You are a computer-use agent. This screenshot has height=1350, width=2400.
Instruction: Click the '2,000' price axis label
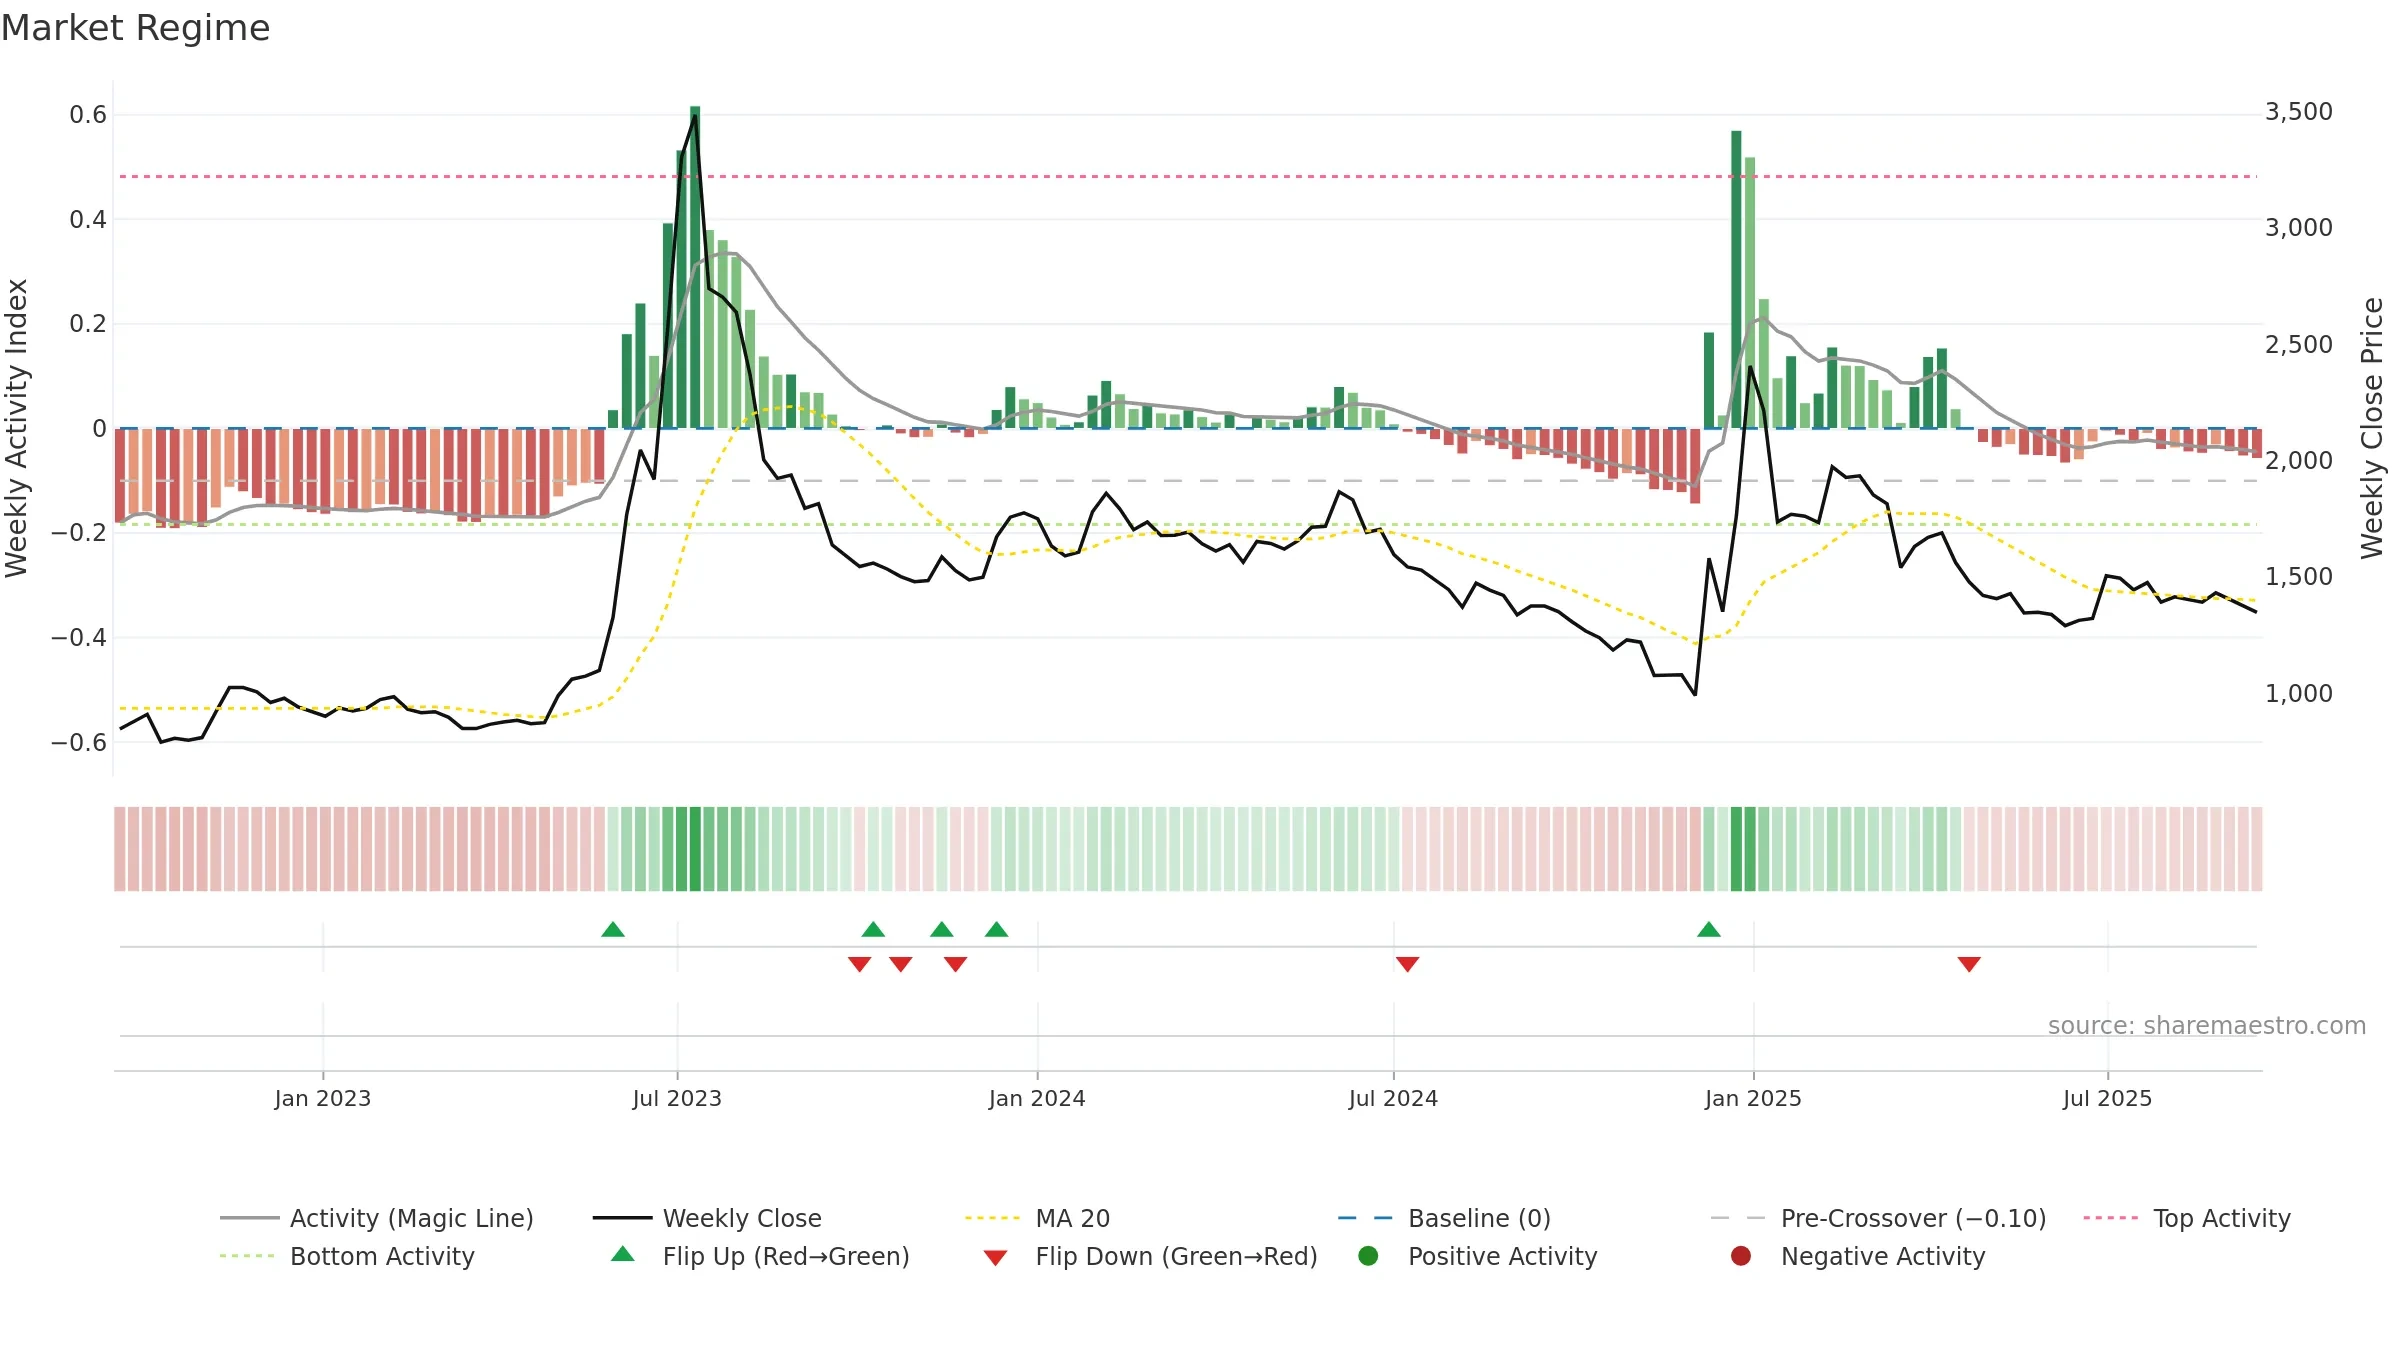click(2299, 460)
